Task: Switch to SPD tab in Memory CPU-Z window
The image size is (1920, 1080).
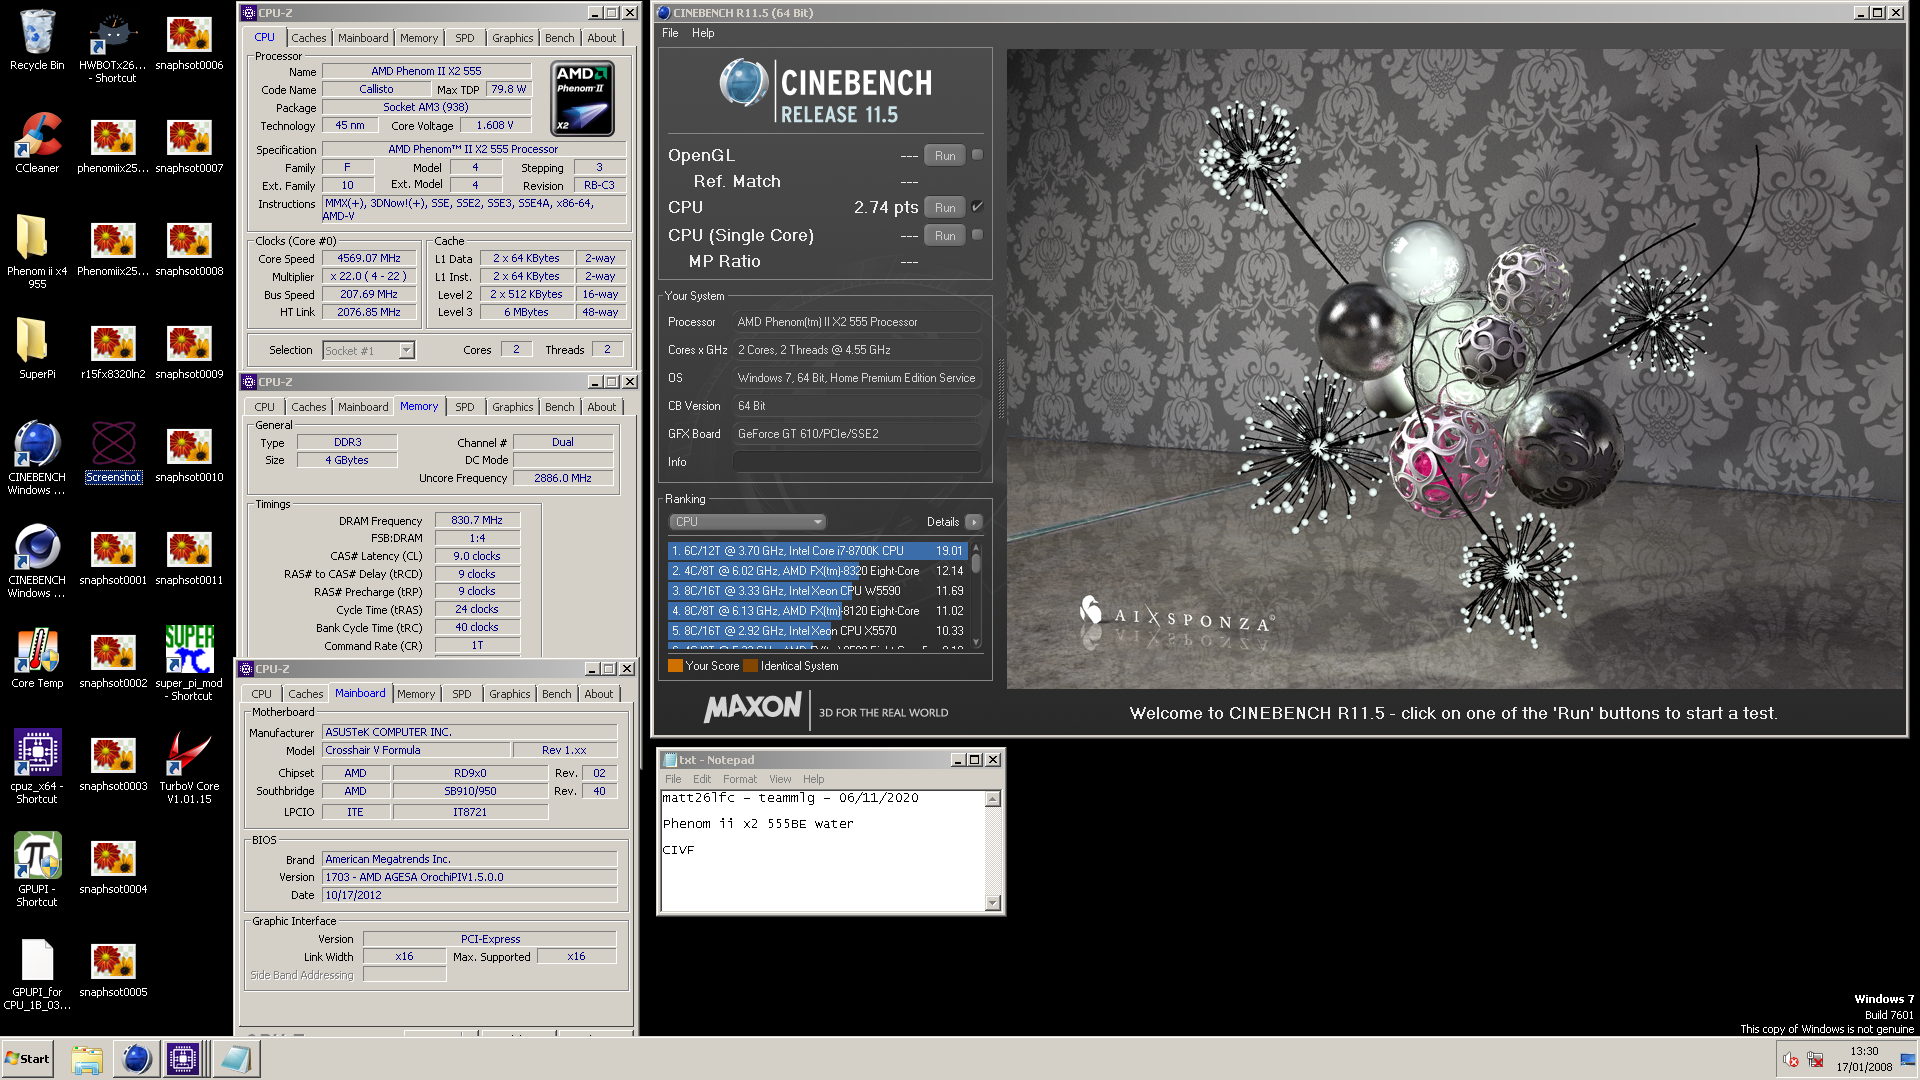Action: [464, 407]
